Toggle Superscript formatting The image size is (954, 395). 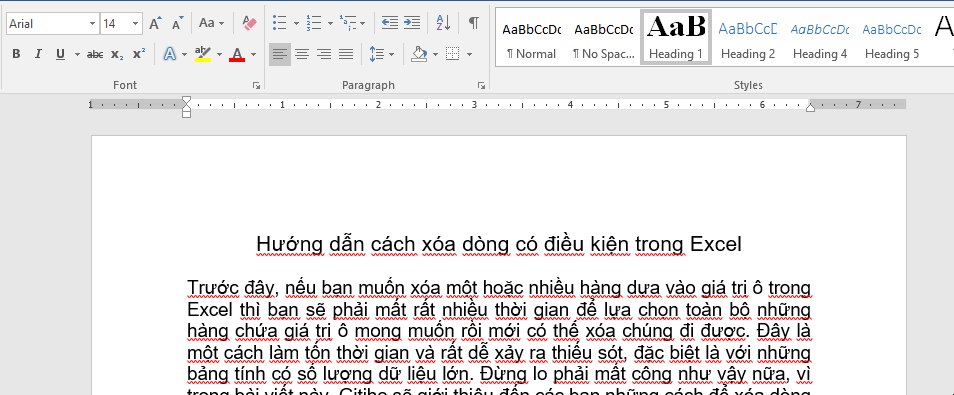pos(139,54)
